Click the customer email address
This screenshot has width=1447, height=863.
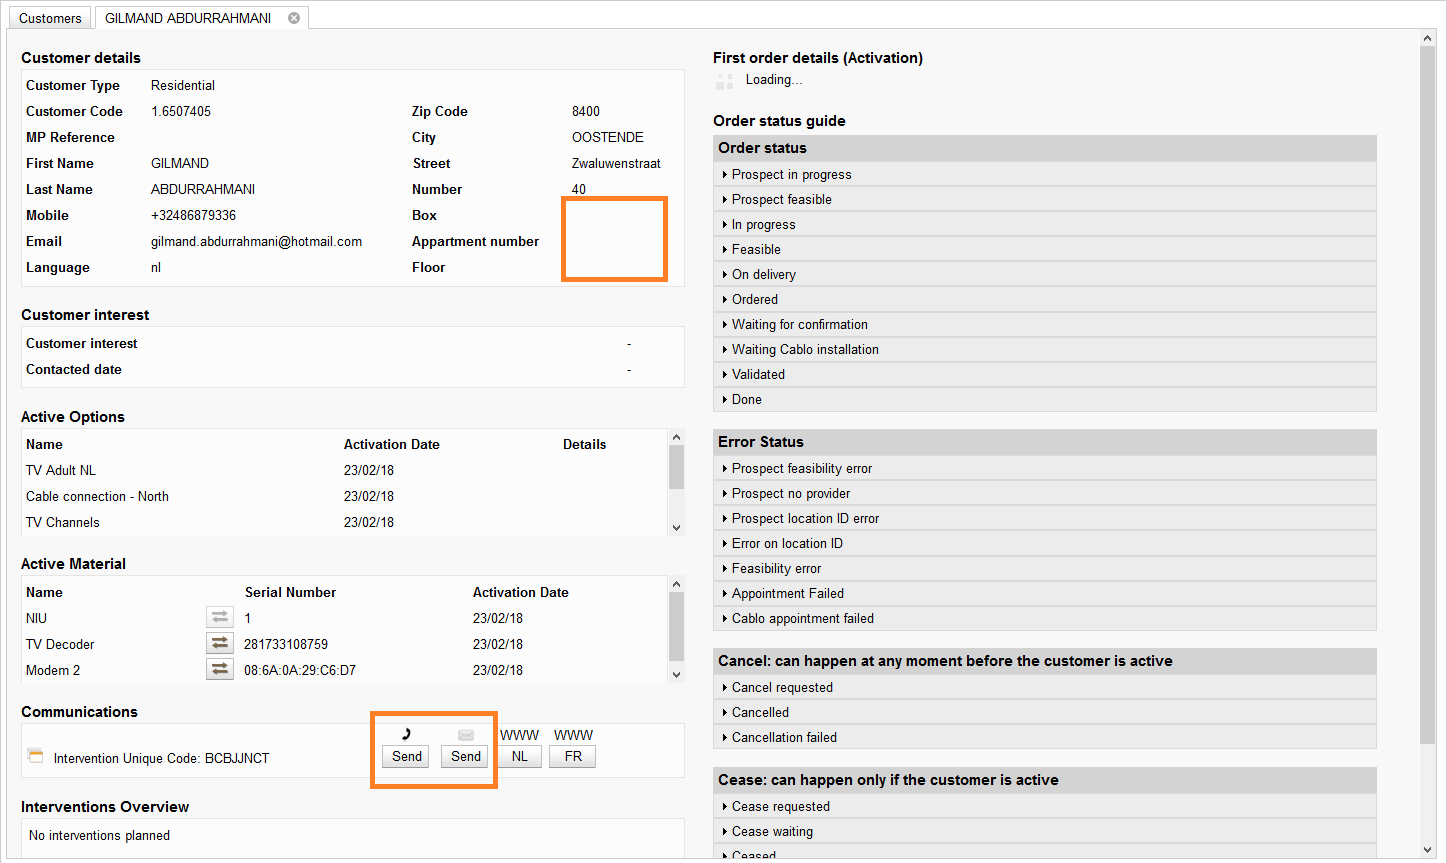click(x=256, y=241)
